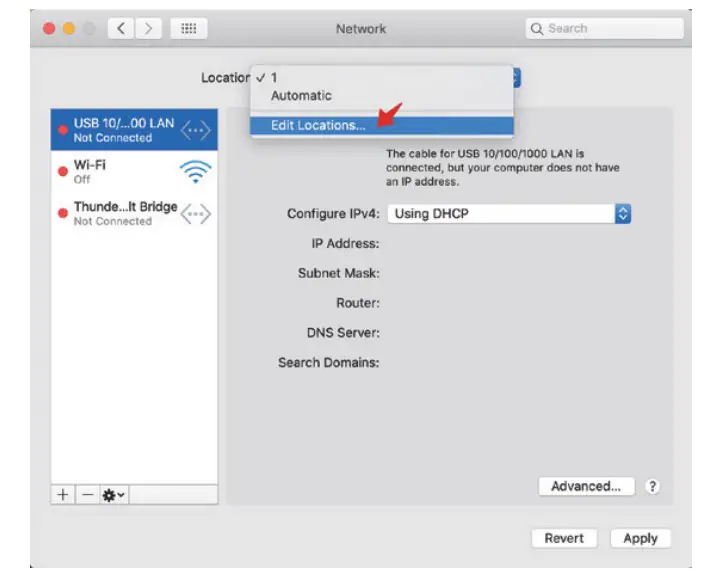Viewport: 711px width, 587px height.
Task: Click the Search field in toolbar
Action: tap(604, 29)
